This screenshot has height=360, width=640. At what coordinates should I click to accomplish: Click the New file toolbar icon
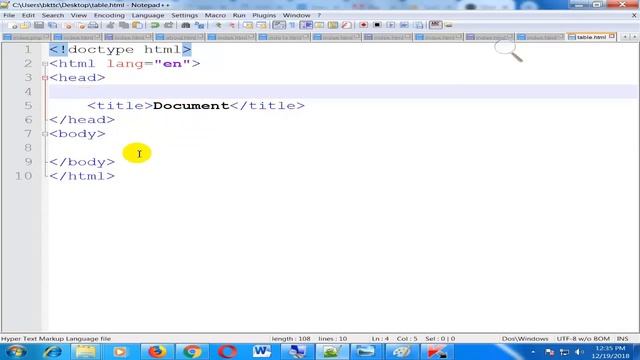pos(13,25)
